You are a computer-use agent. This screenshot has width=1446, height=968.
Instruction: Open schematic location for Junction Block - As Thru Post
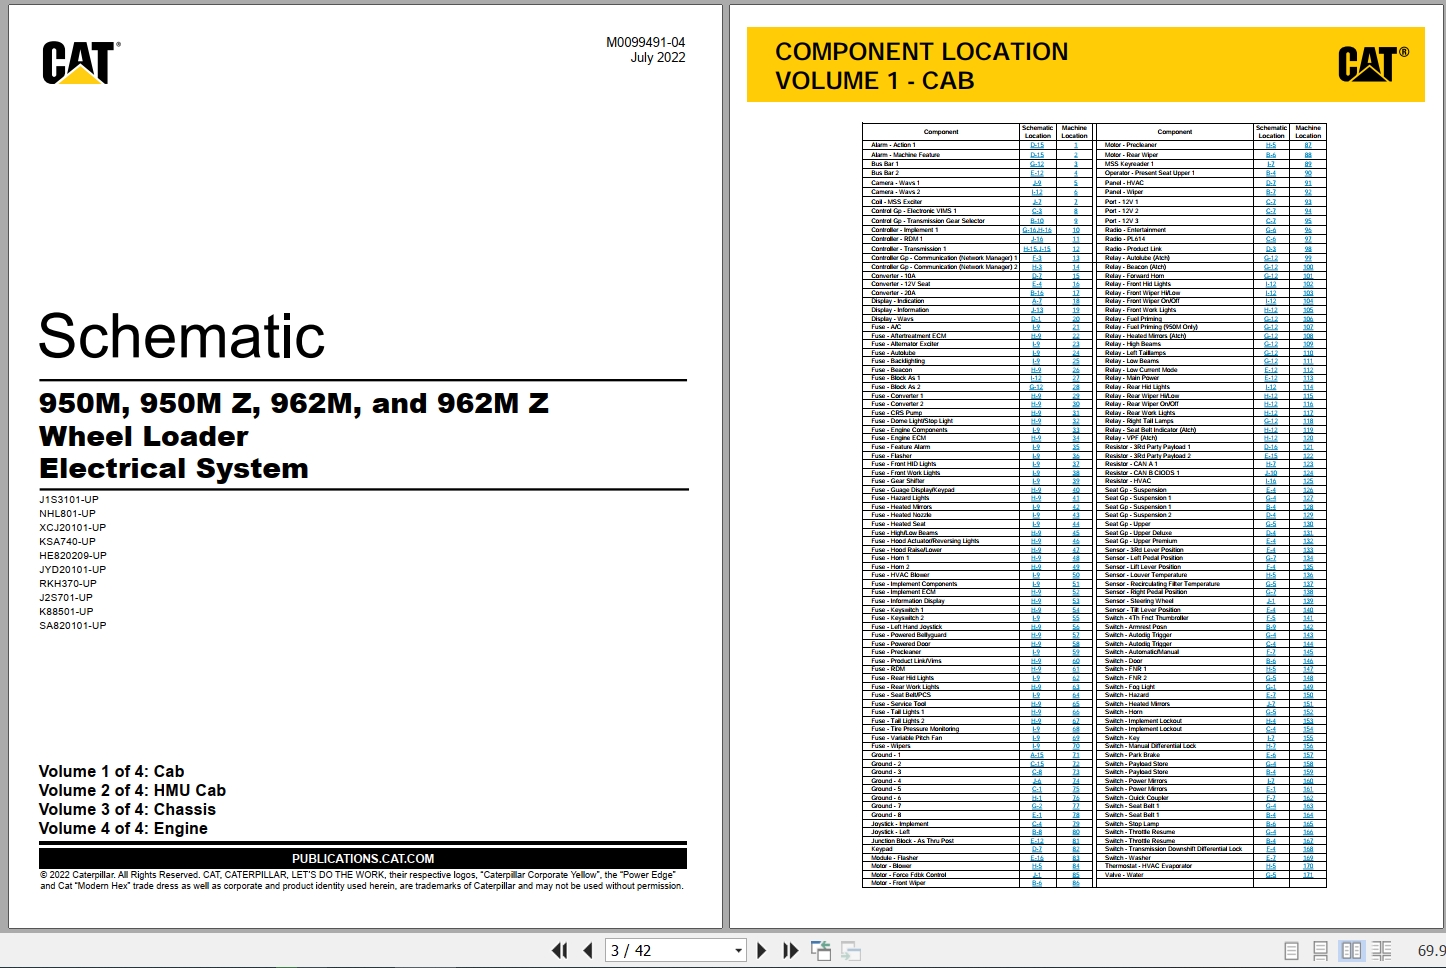(x=1037, y=841)
